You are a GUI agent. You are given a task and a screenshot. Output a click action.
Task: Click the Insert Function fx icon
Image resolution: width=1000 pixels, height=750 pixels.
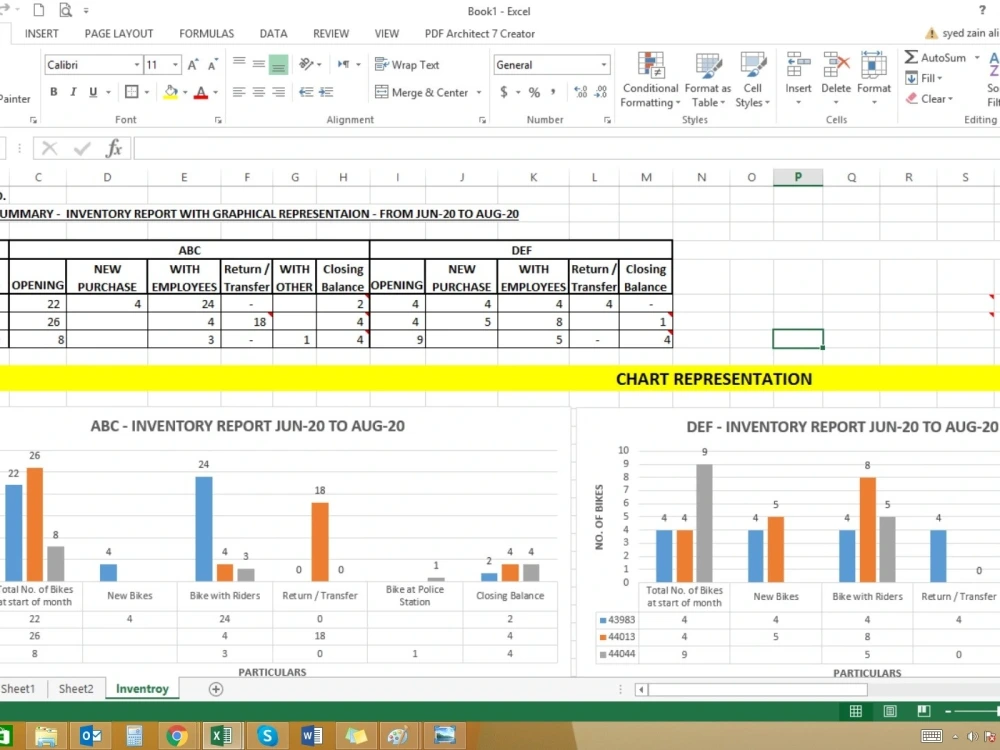point(114,149)
